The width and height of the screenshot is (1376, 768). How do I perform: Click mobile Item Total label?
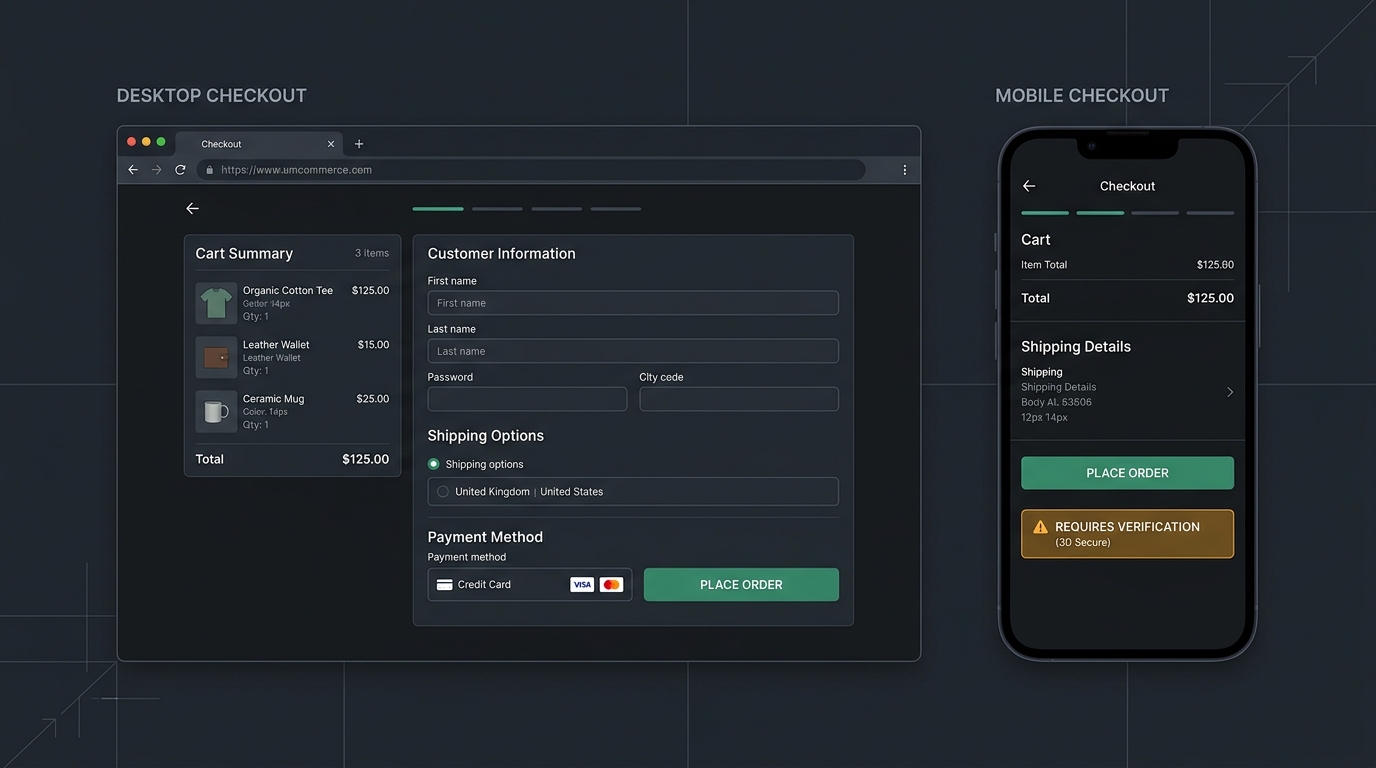coord(1044,265)
